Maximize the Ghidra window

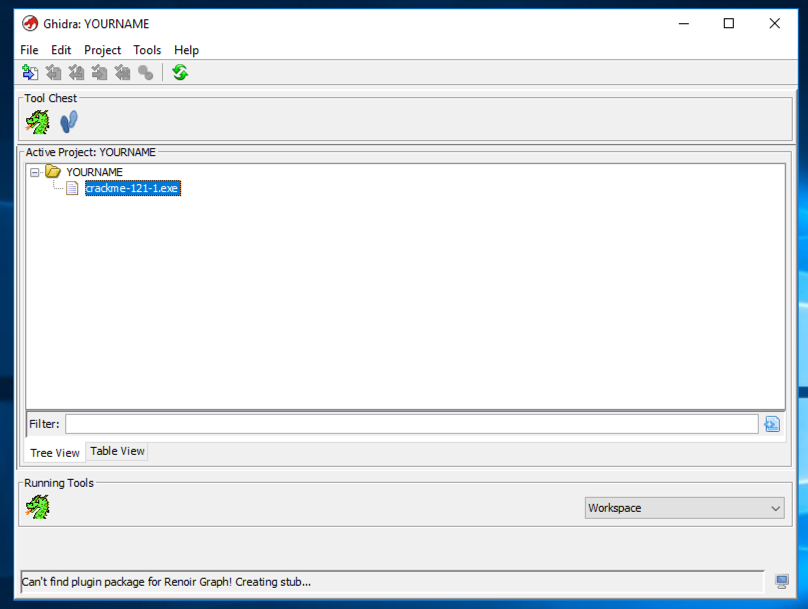click(729, 23)
